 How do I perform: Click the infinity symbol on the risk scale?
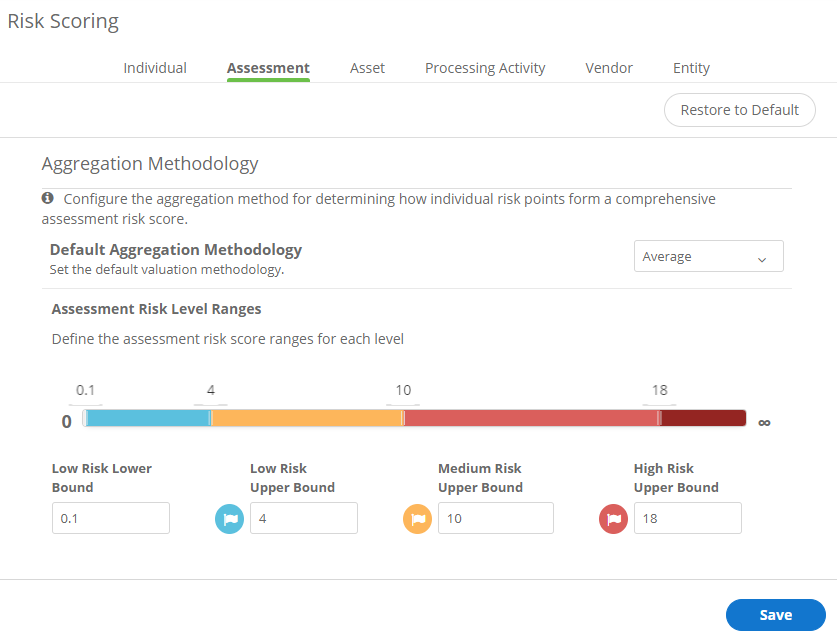(x=764, y=422)
